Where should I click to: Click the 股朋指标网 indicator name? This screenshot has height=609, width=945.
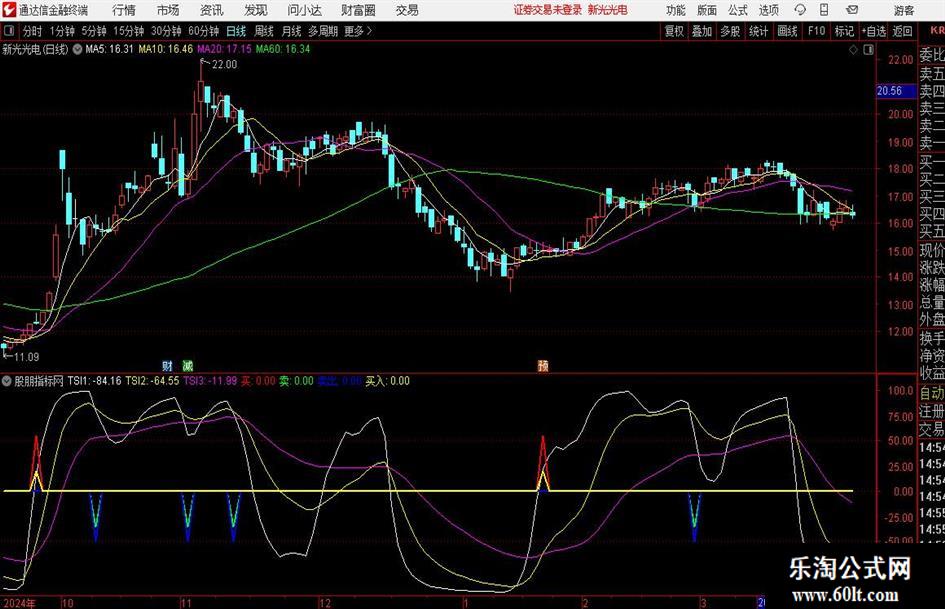coord(39,381)
